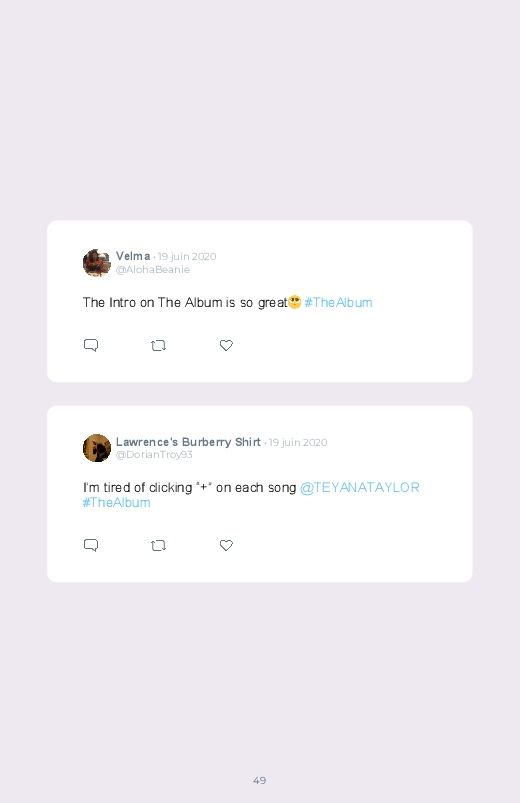The height and width of the screenshot is (803, 520).
Task: Click Velma's tweet date 19 juin 2020
Action: 187,257
